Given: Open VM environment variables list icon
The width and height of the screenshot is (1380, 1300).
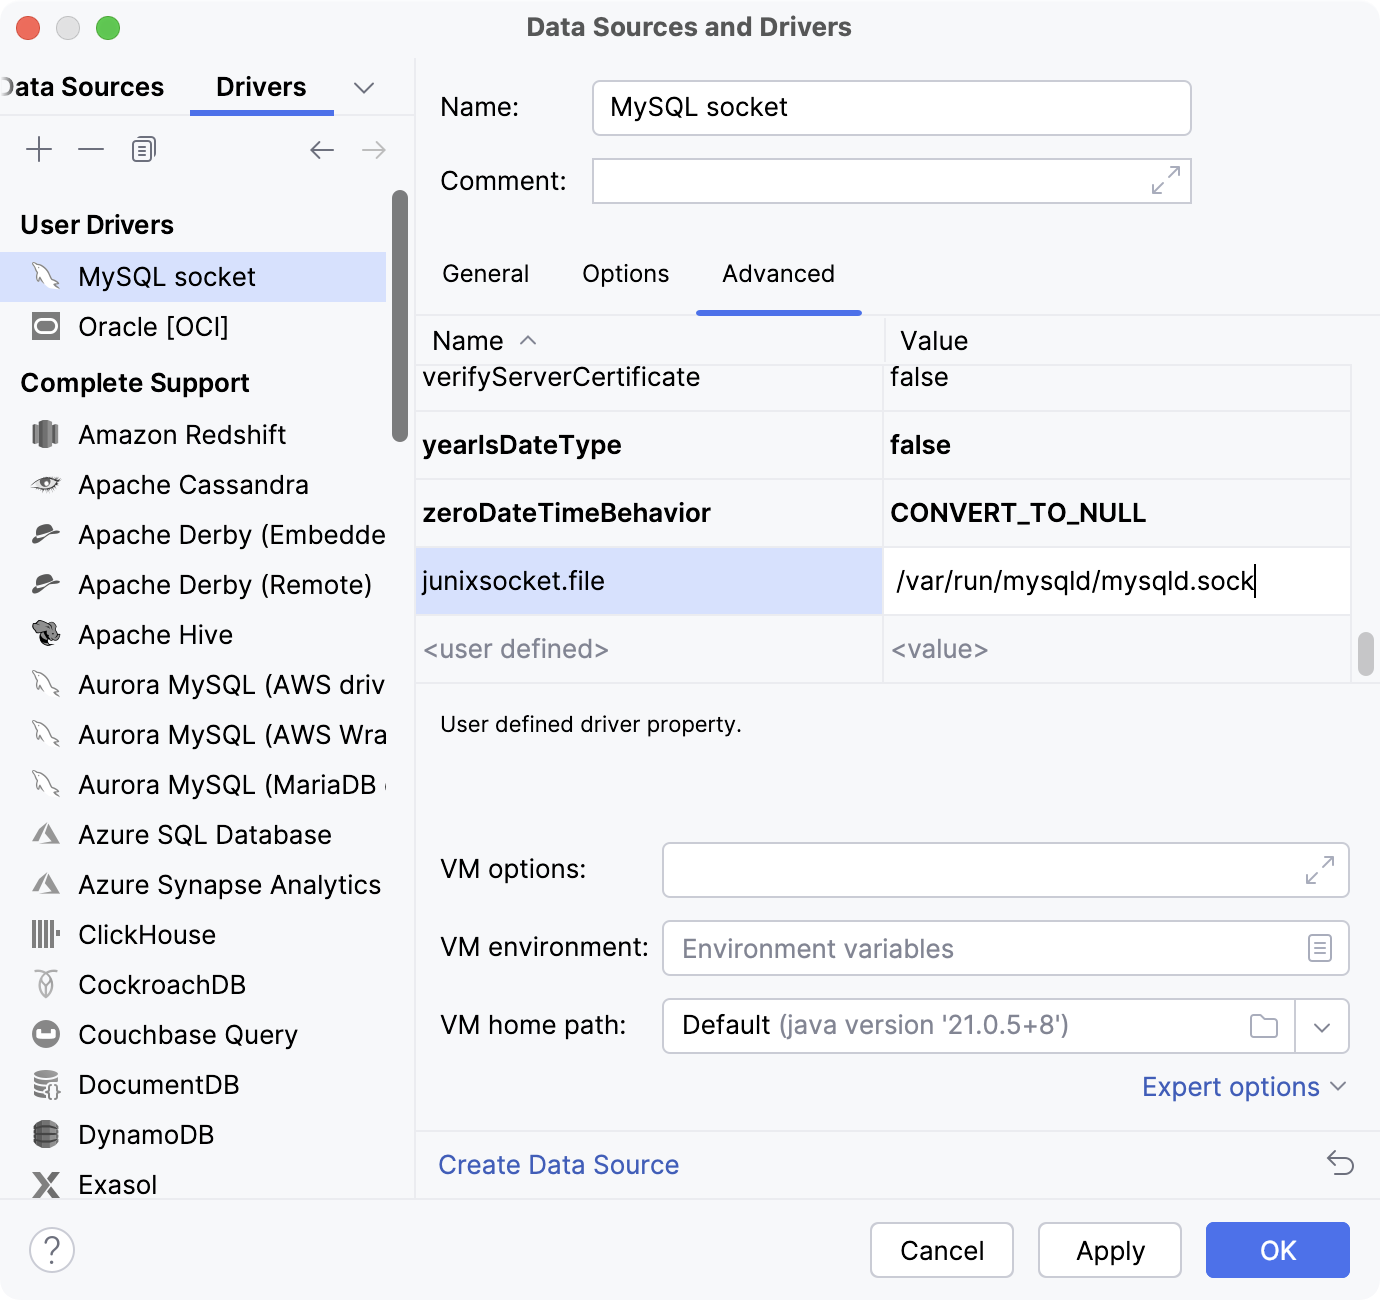Looking at the screenshot, I should click(x=1321, y=948).
